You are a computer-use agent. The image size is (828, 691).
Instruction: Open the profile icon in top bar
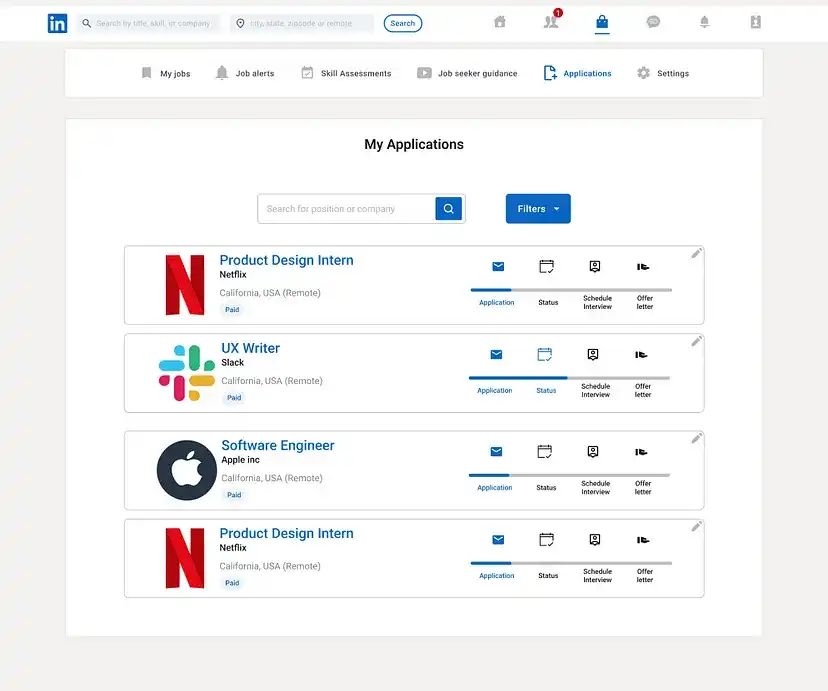pos(756,22)
